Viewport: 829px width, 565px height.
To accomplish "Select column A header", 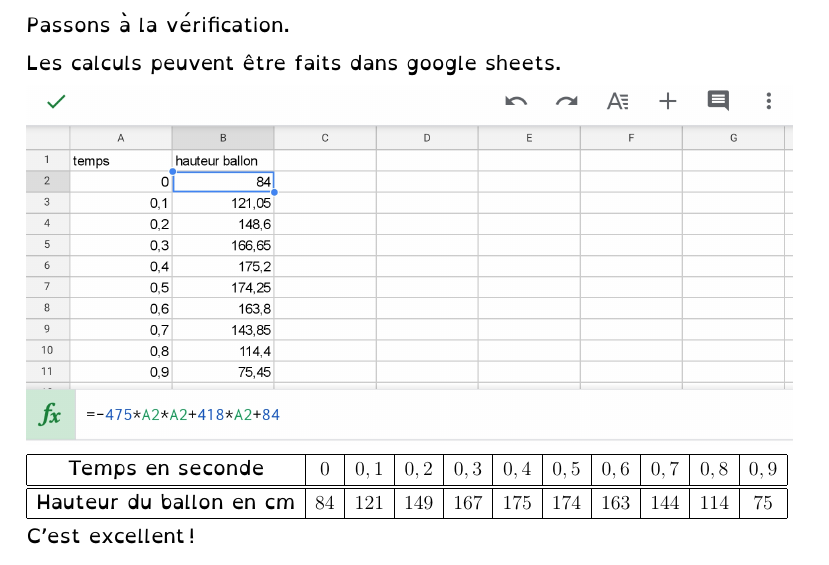I will [x=121, y=138].
